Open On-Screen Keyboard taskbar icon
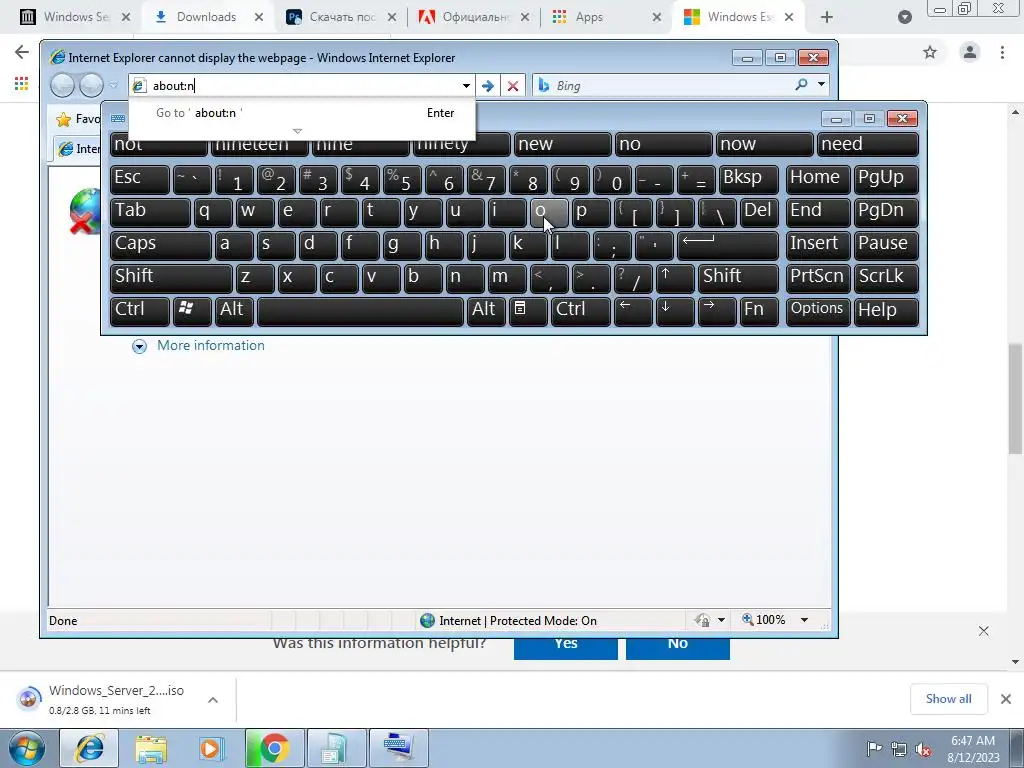This screenshot has width=1024, height=768. 398,748
